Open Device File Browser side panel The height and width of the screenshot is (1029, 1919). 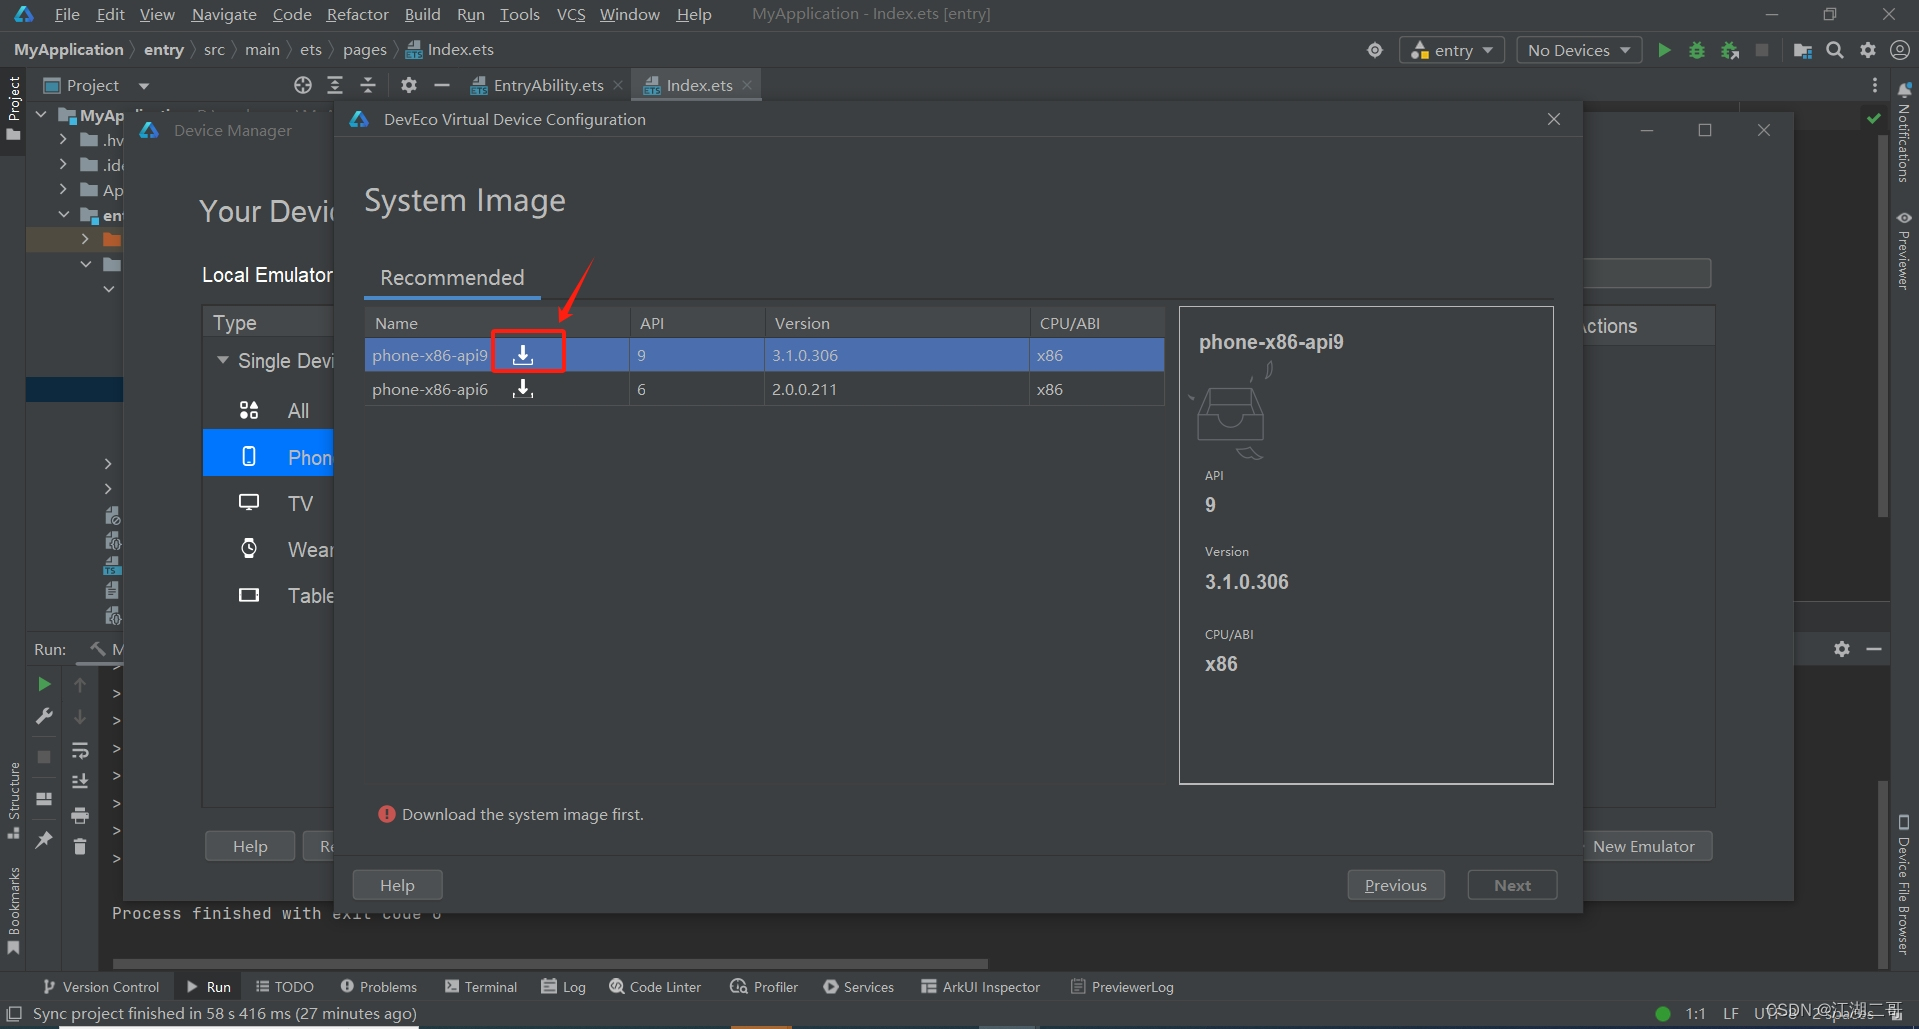coord(1904,886)
